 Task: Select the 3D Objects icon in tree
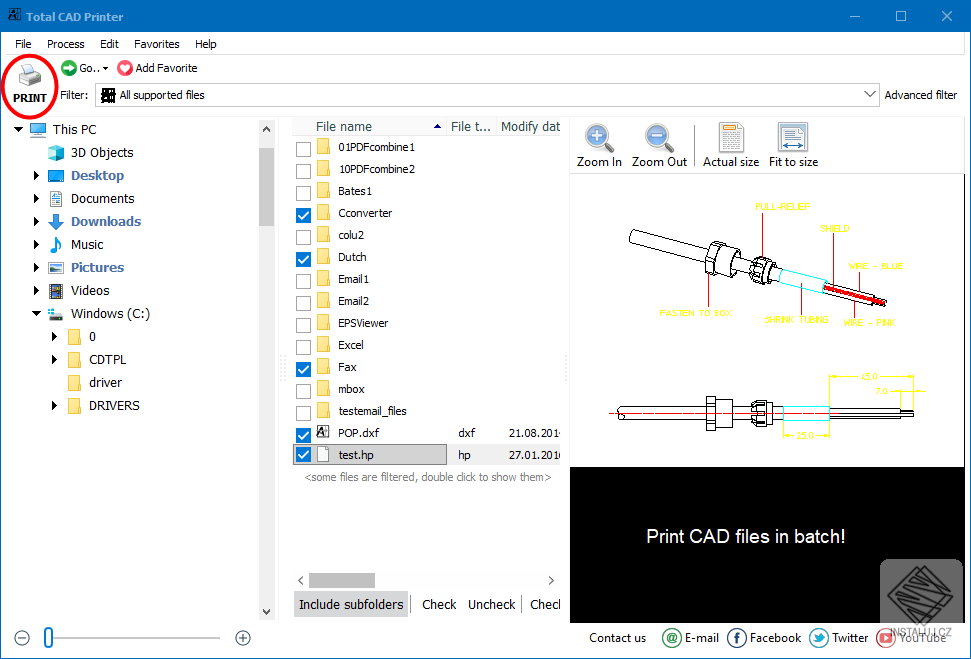56,152
